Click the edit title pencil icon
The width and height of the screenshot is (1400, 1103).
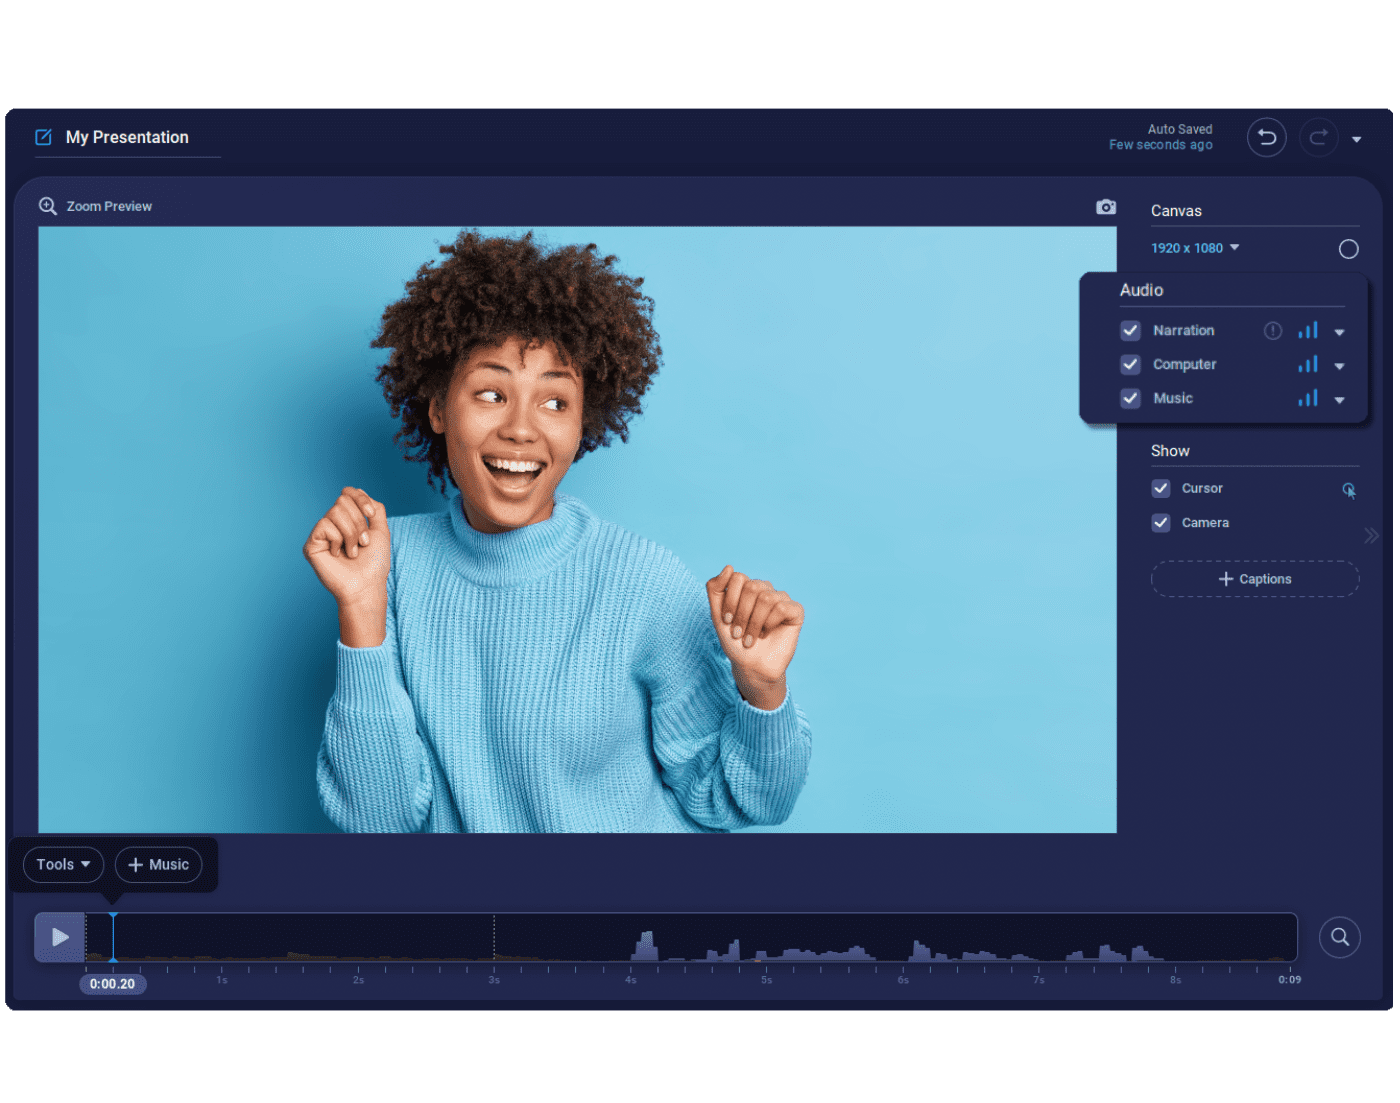[x=44, y=137]
